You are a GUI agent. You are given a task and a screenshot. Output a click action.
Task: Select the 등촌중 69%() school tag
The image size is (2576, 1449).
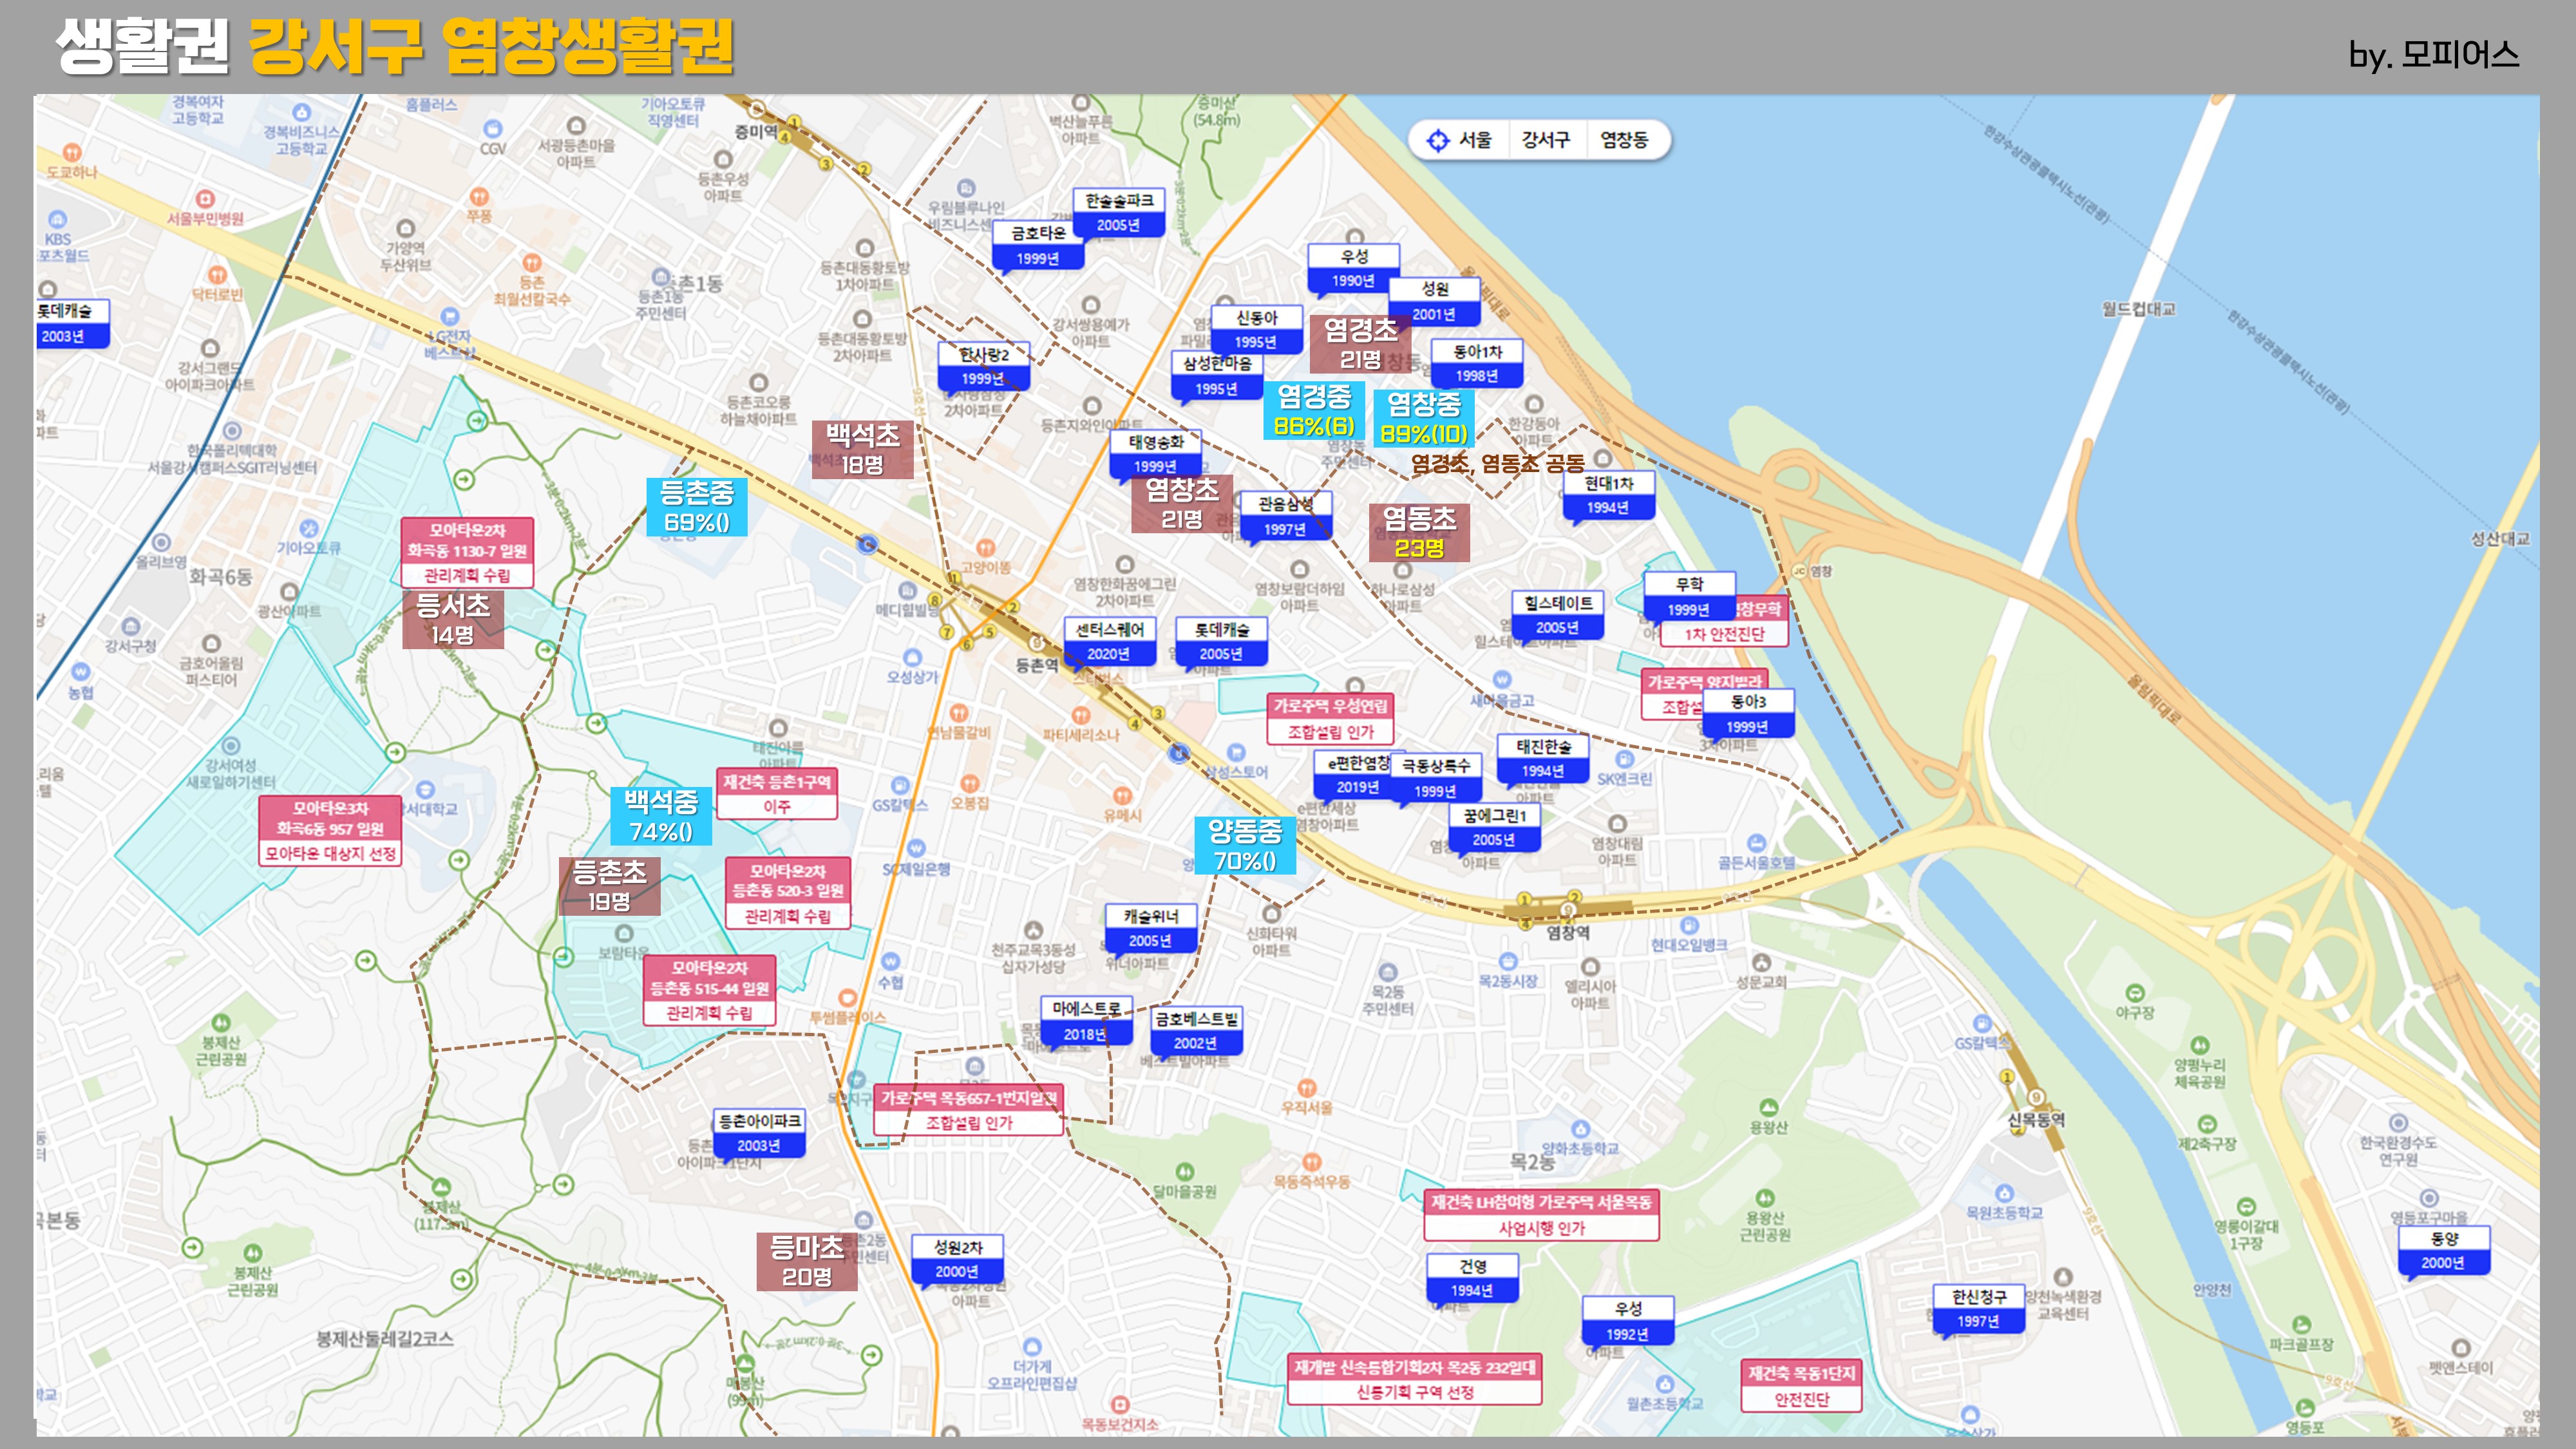tap(696, 506)
